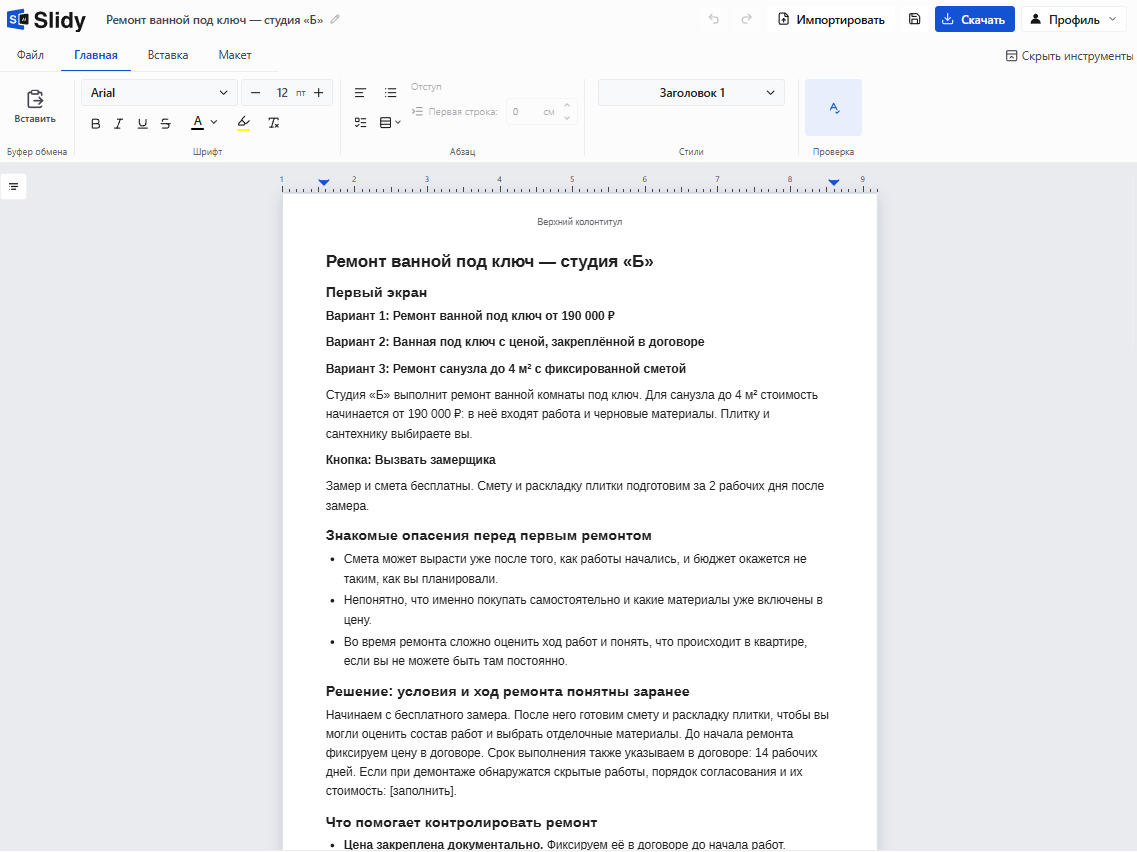Open the font color dropdown arrow
The image size is (1137, 852).
(x=214, y=123)
